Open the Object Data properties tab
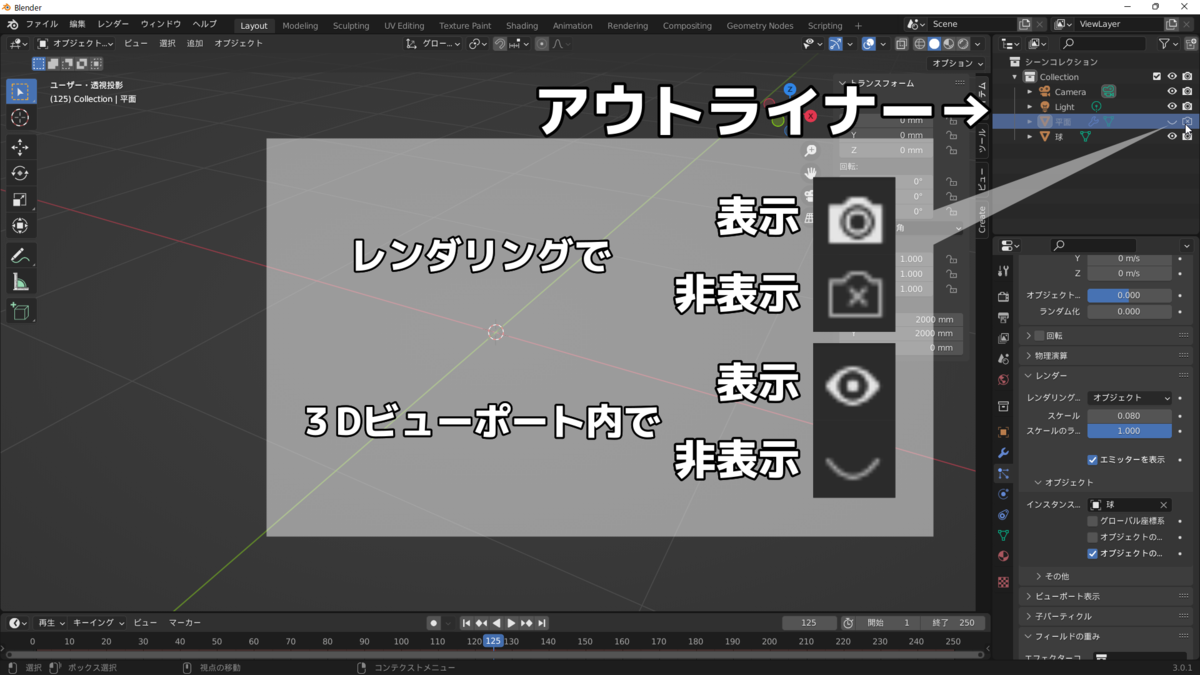Viewport: 1200px width, 675px height. coord(1003,536)
